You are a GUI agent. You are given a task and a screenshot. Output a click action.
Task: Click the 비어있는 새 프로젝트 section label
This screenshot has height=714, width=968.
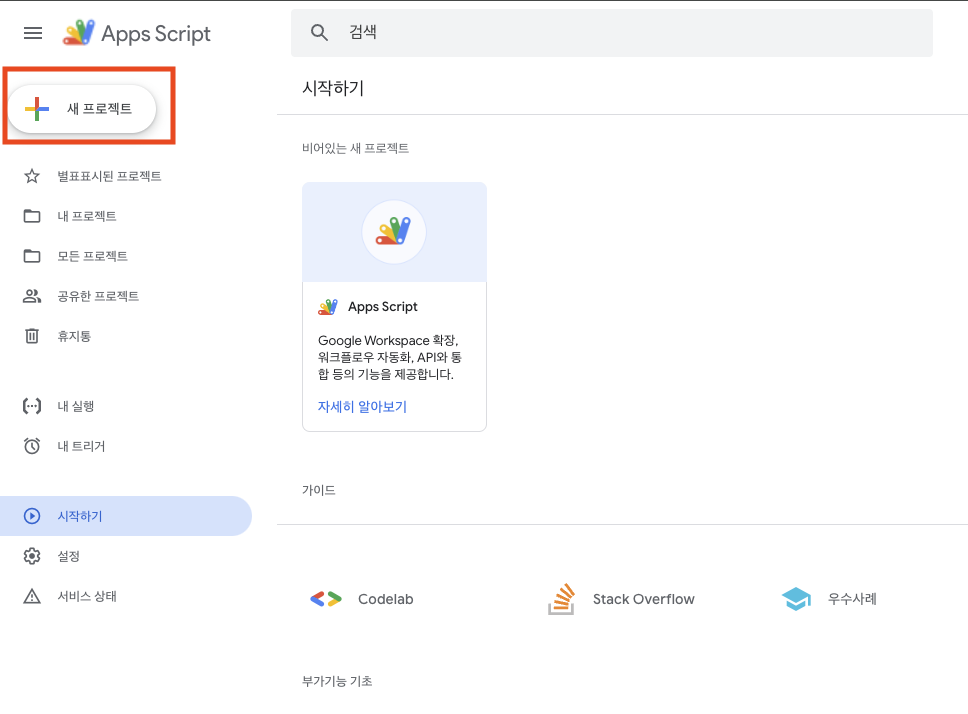tap(356, 148)
